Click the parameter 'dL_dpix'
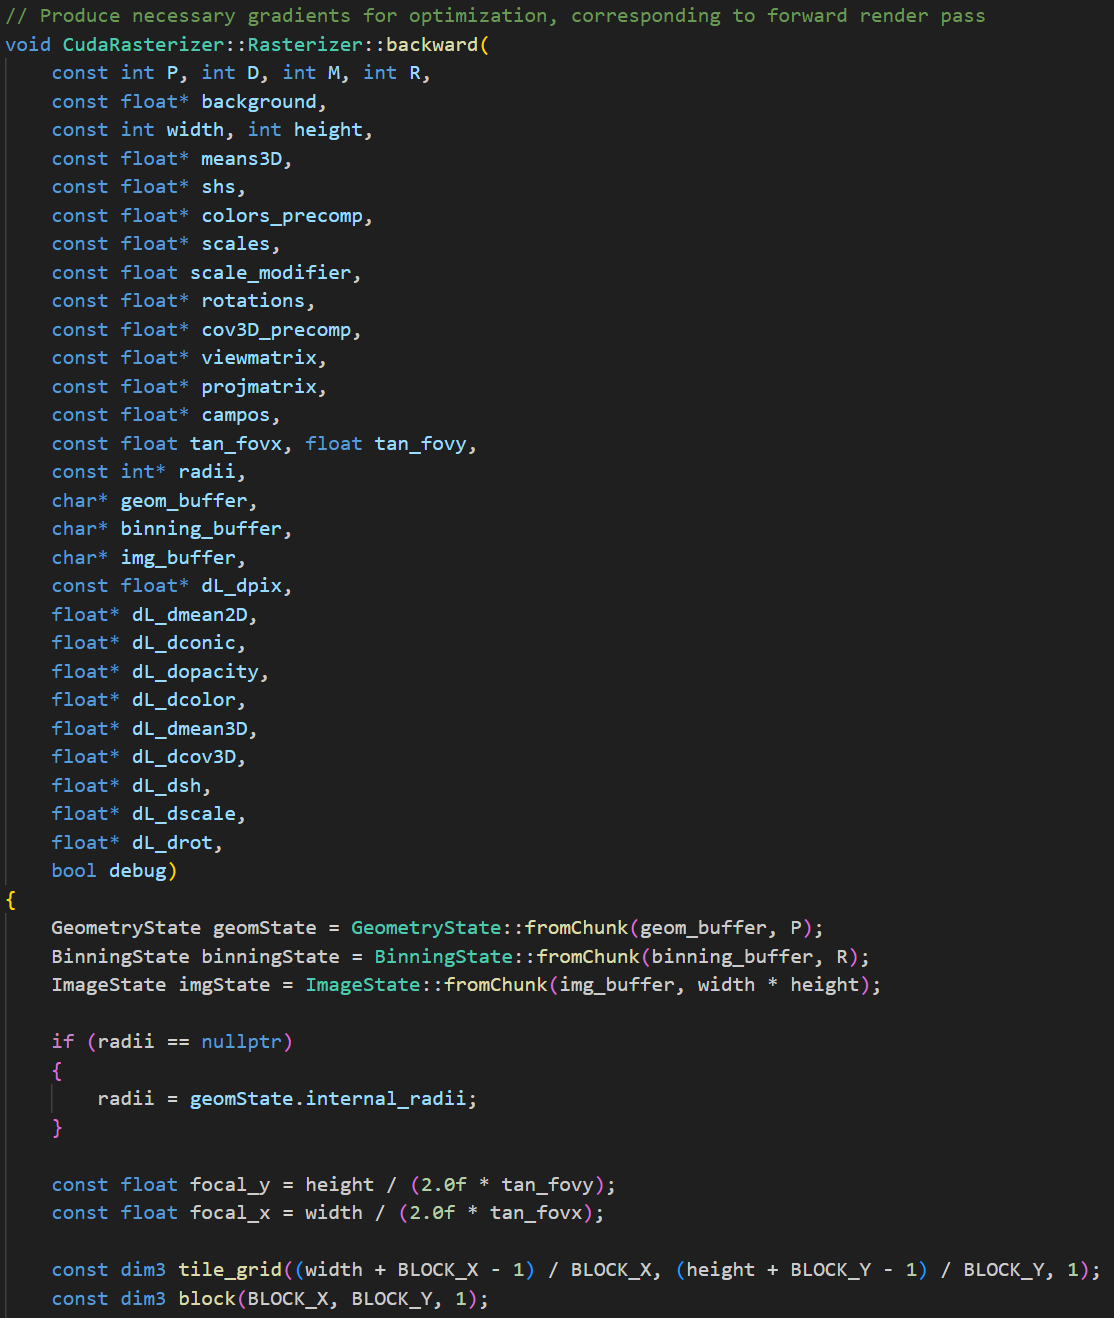 click(242, 586)
